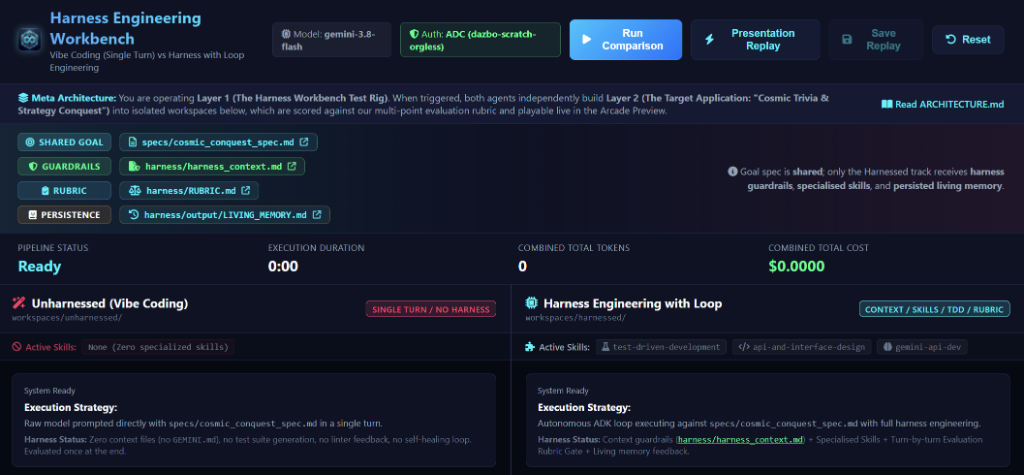The height and width of the screenshot is (475, 1024).
Task: Open harness/harness_context.md guardrails link
Action: [x=212, y=166]
